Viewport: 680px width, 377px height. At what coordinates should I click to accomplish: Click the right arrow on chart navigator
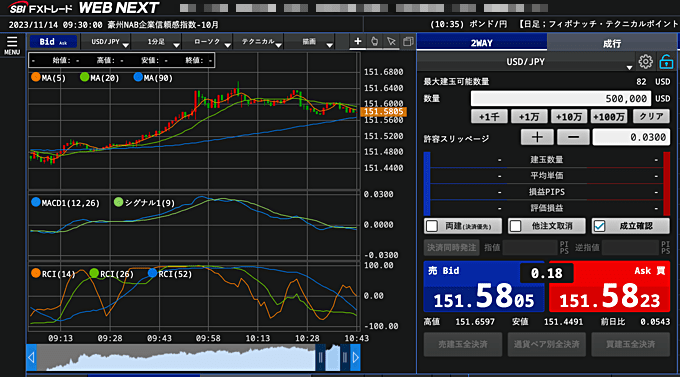[x=355, y=357]
